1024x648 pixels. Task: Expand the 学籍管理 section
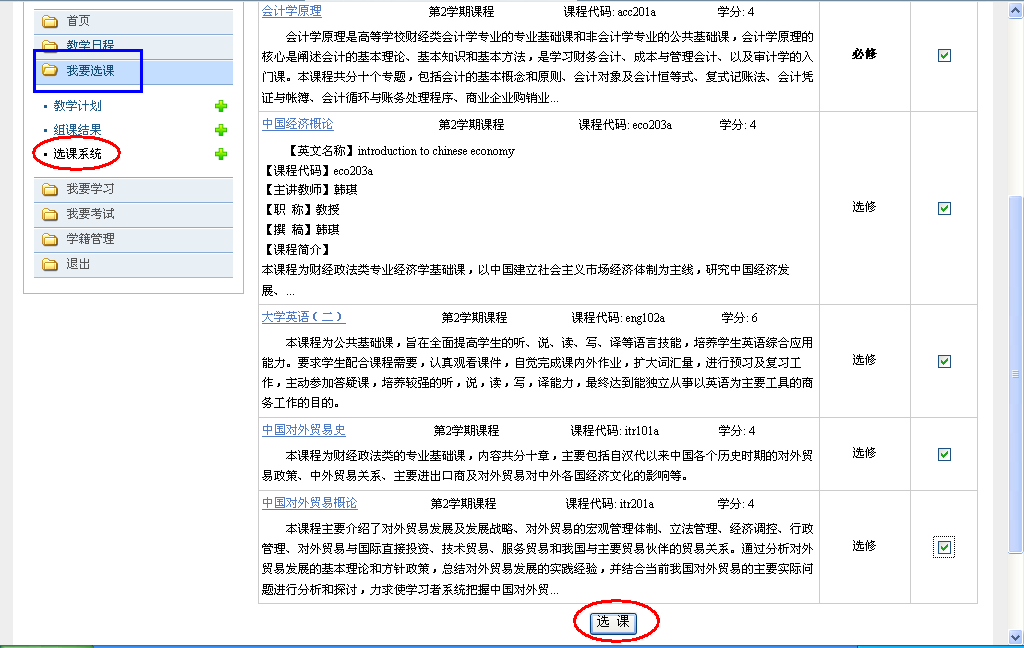coord(90,239)
